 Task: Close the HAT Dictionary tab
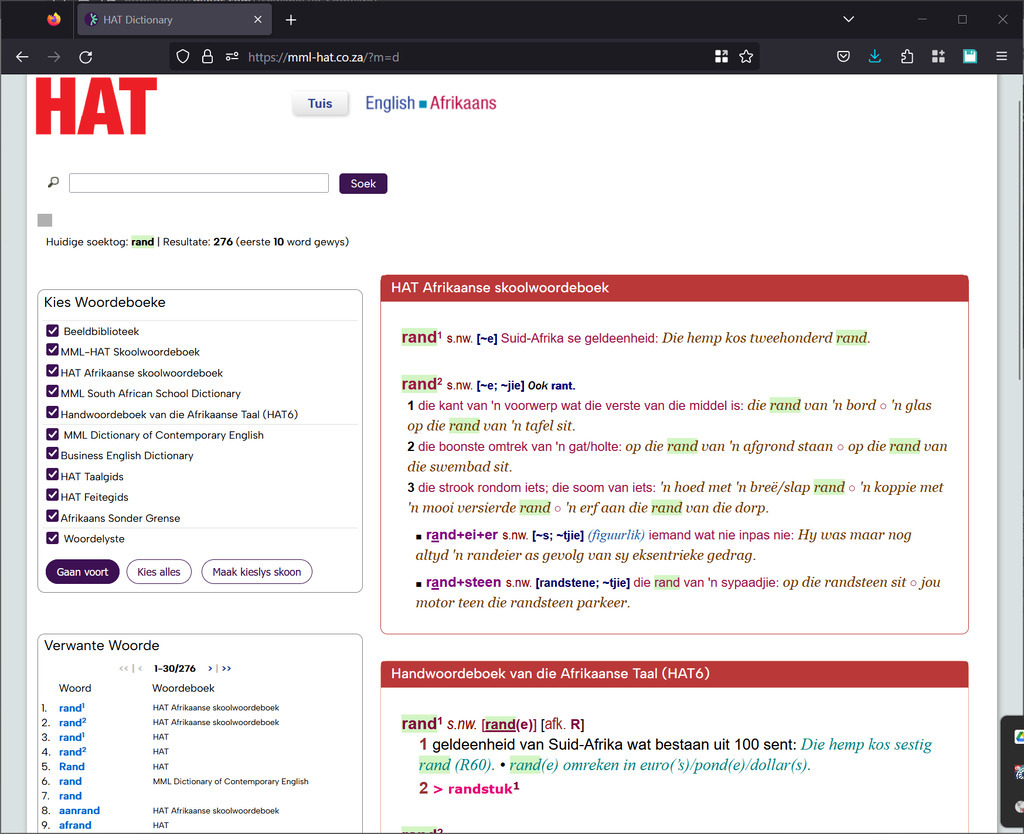(x=258, y=20)
